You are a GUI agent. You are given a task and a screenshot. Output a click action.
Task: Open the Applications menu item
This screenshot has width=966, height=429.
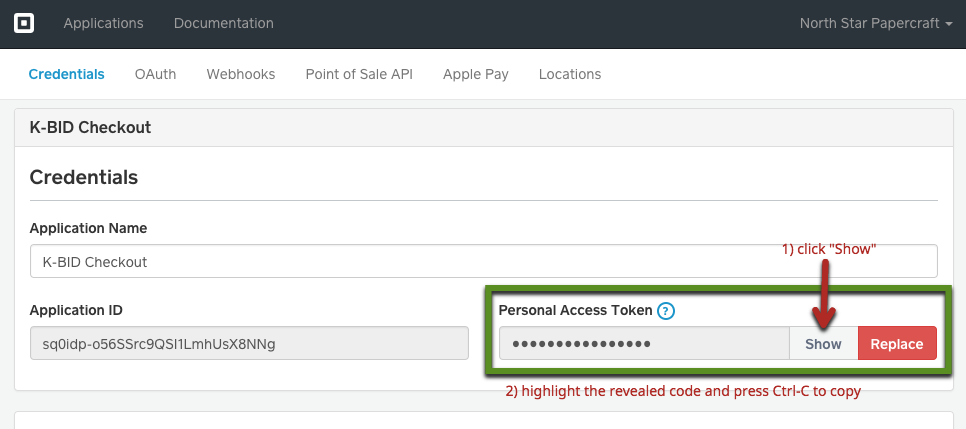click(104, 23)
